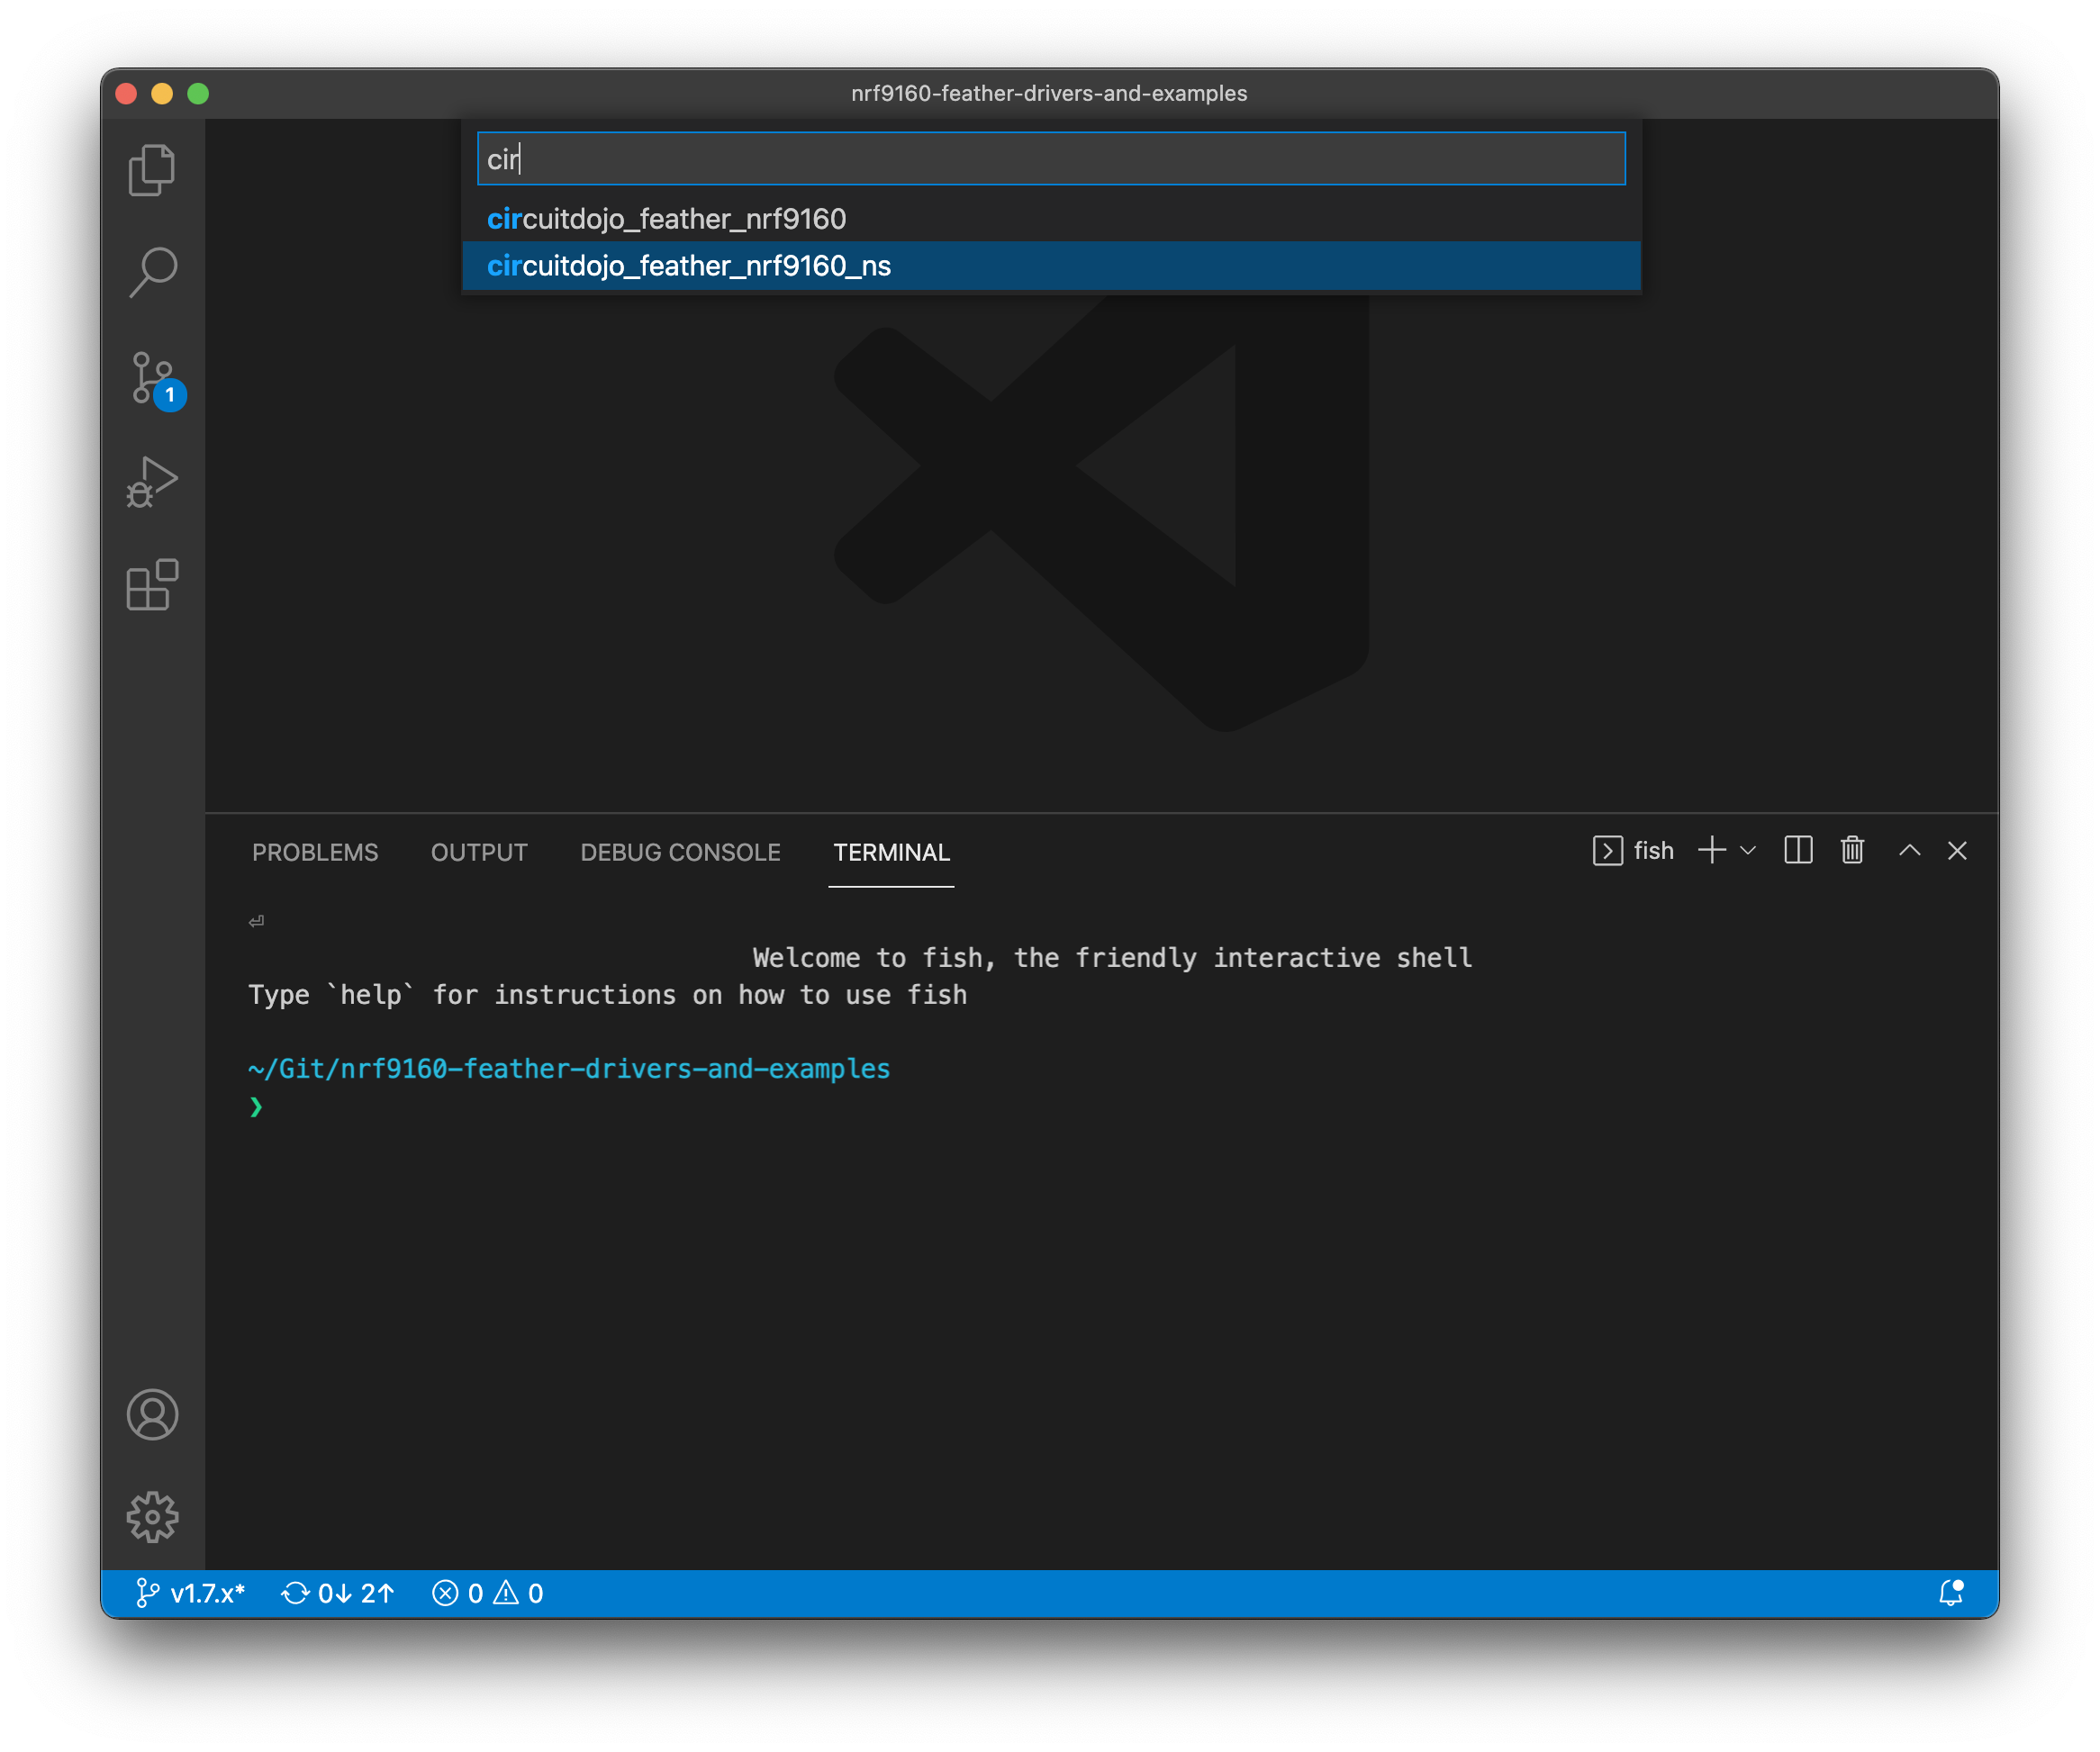Open the Explorer view in activity bar

152,169
